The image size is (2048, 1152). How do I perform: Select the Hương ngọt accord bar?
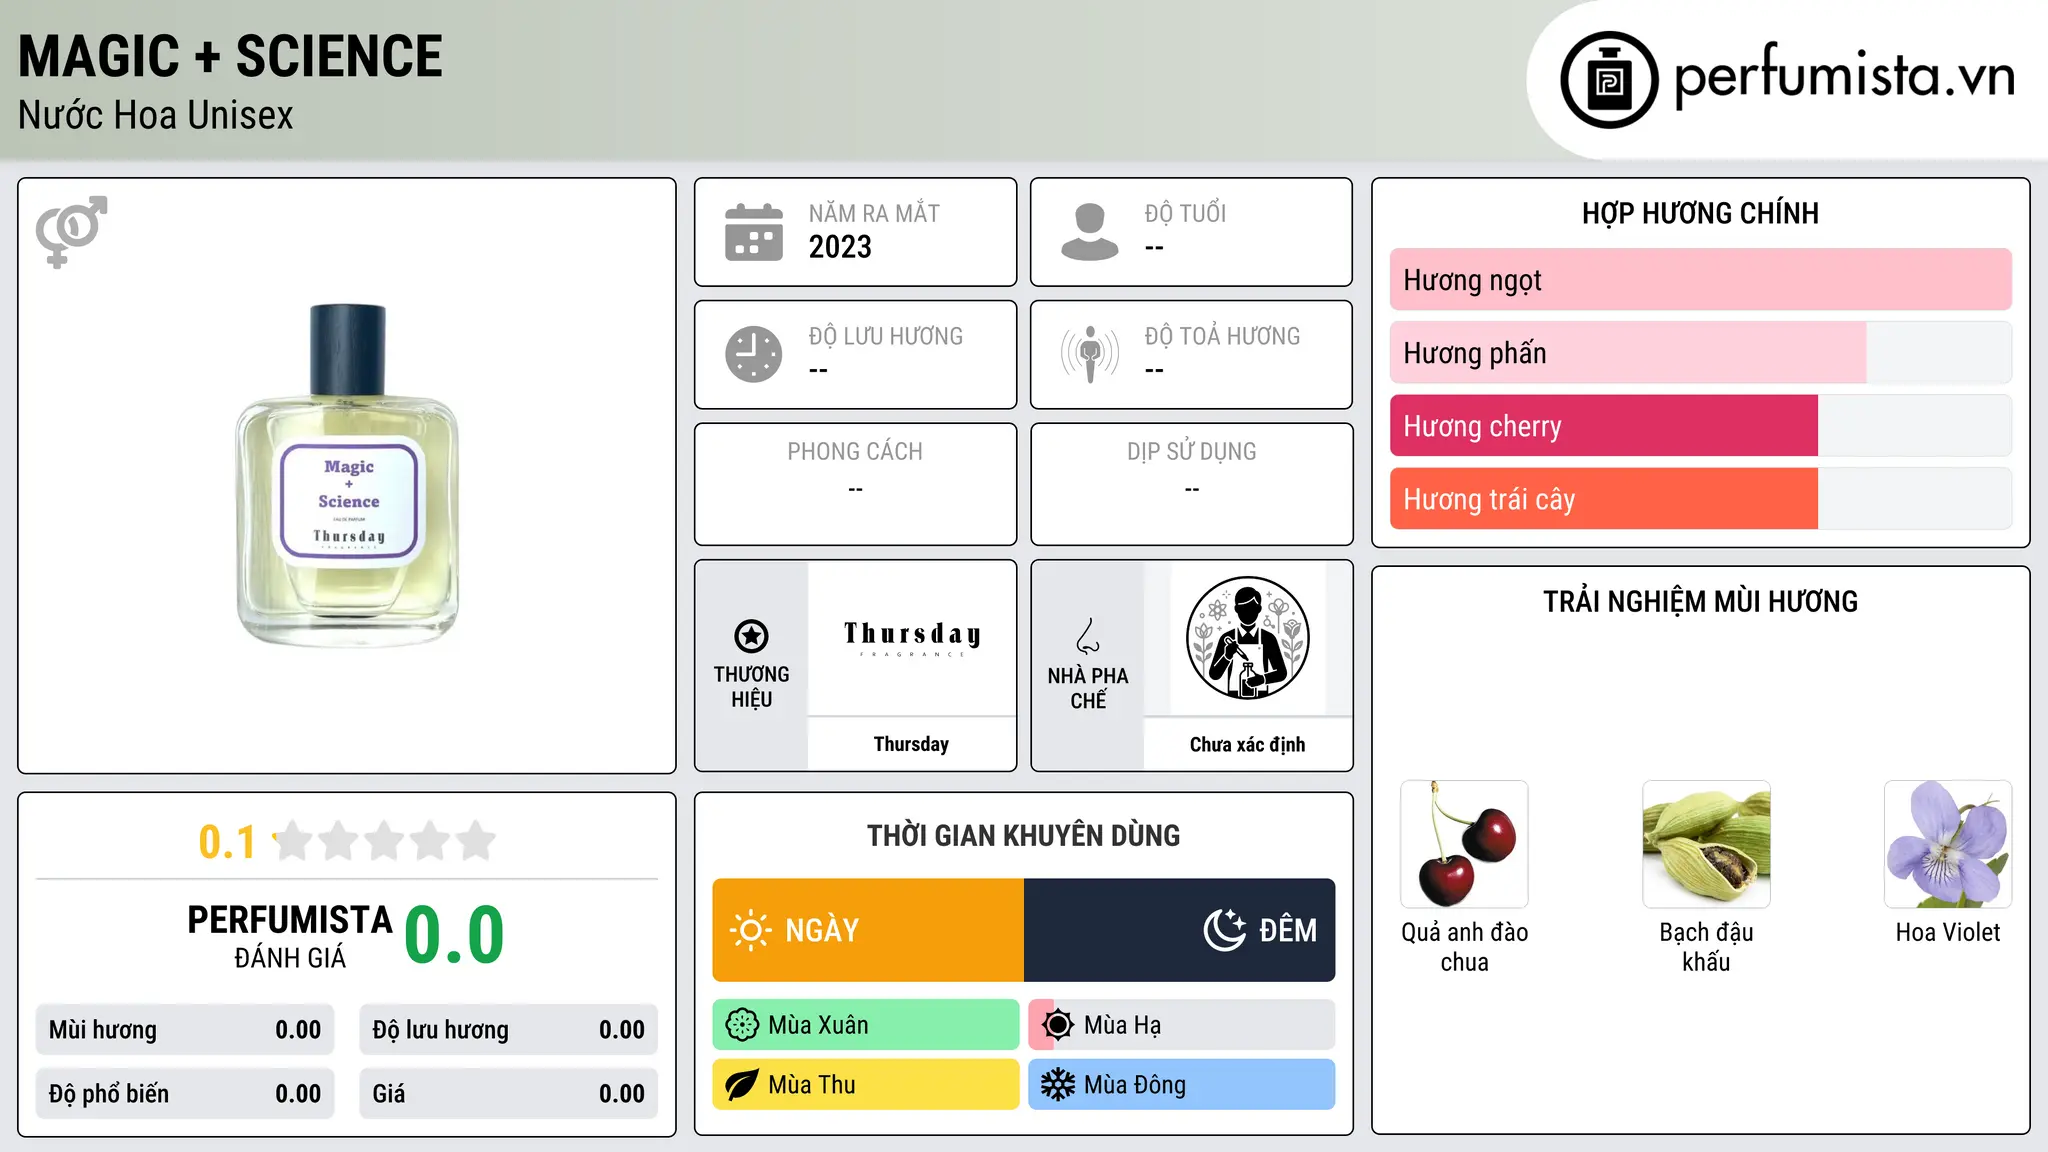[x=1700, y=280]
